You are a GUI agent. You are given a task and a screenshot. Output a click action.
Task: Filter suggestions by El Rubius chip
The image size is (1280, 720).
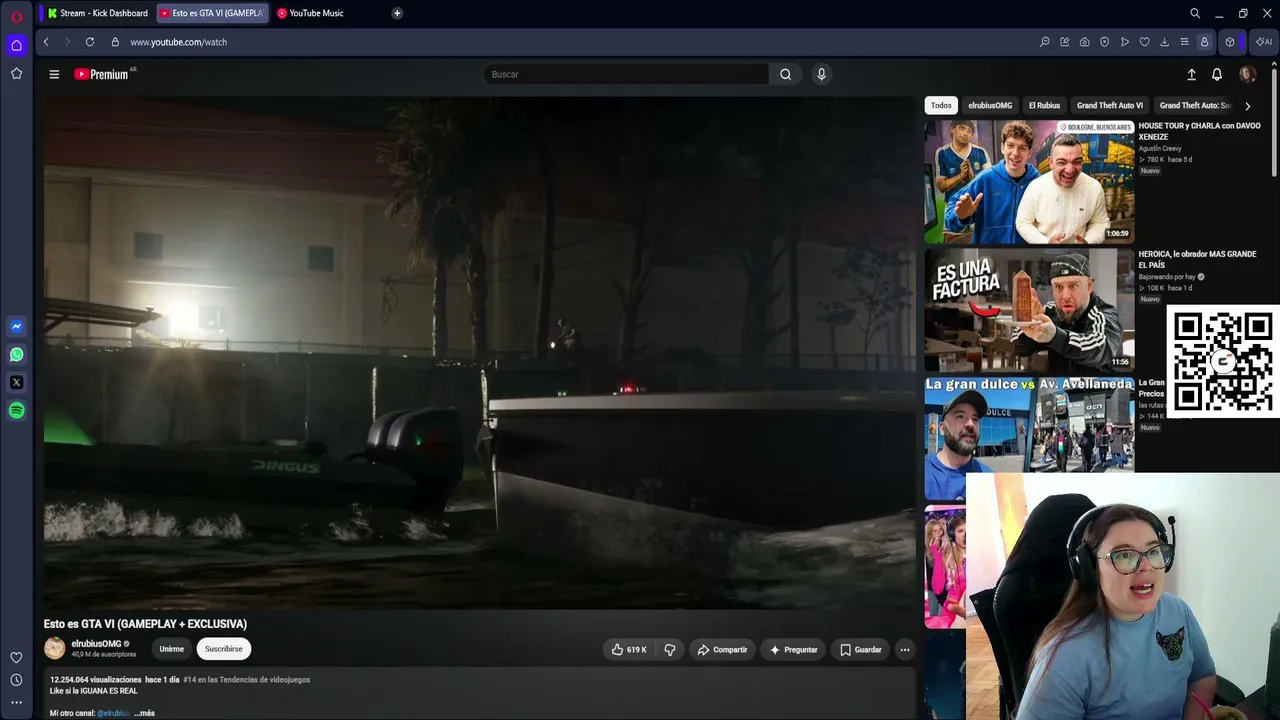pos(1044,105)
